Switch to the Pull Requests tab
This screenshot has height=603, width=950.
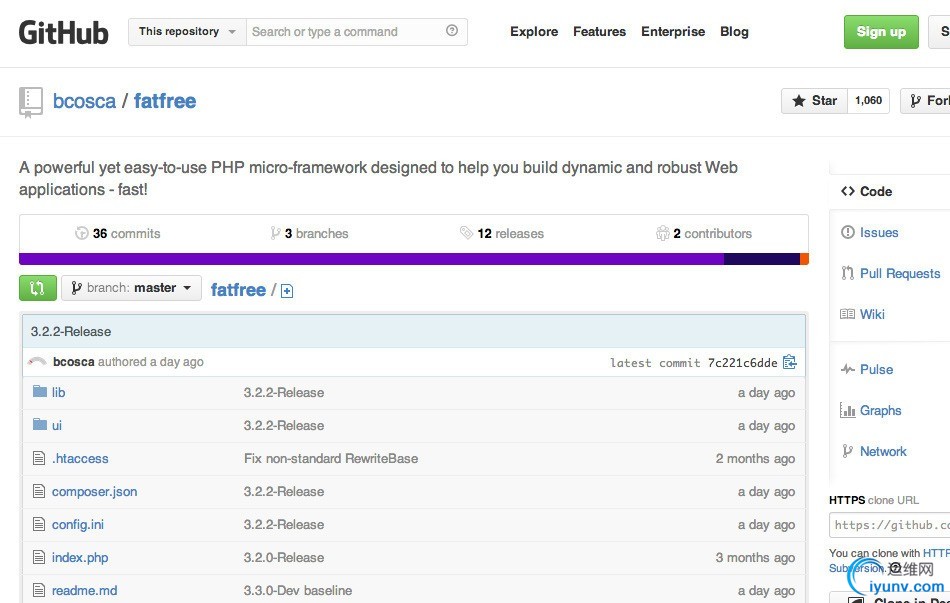[x=891, y=273]
